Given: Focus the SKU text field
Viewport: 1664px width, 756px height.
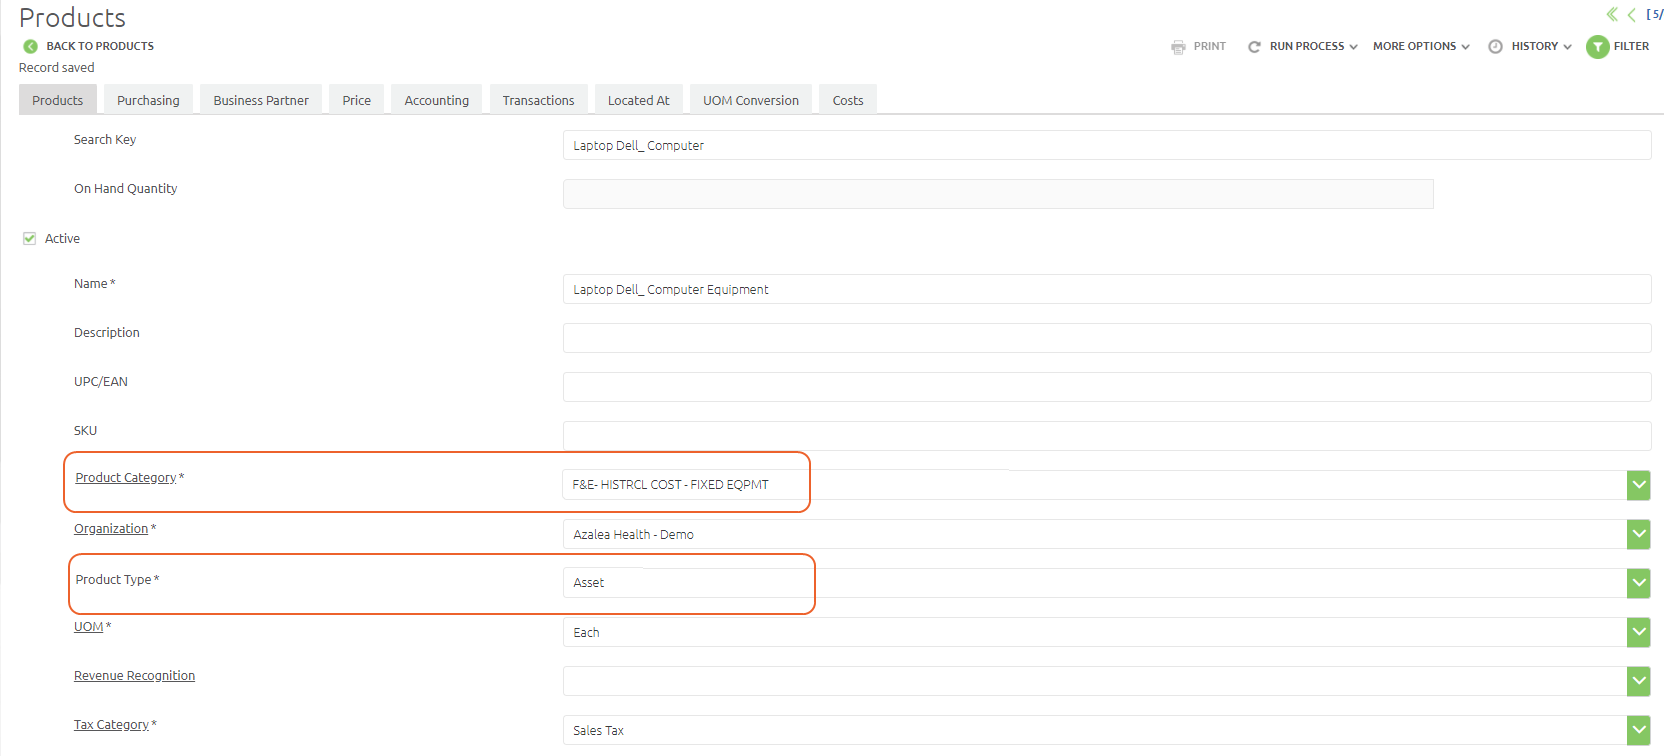Looking at the screenshot, I should pos(1106,436).
